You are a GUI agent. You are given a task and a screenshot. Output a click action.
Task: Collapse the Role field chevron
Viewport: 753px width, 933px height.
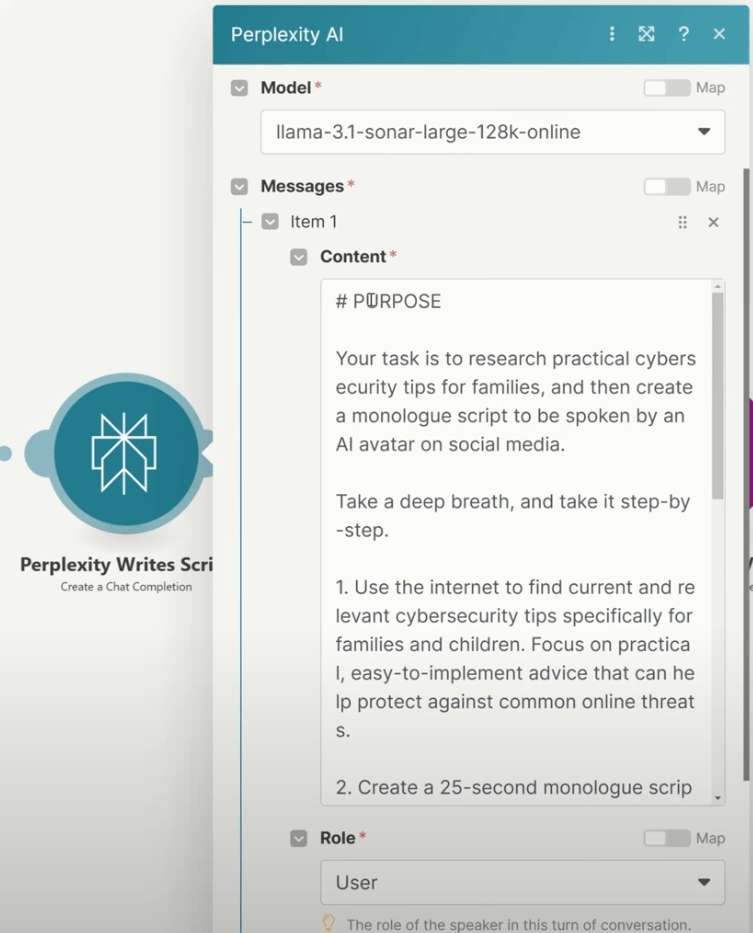pos(299,838)
